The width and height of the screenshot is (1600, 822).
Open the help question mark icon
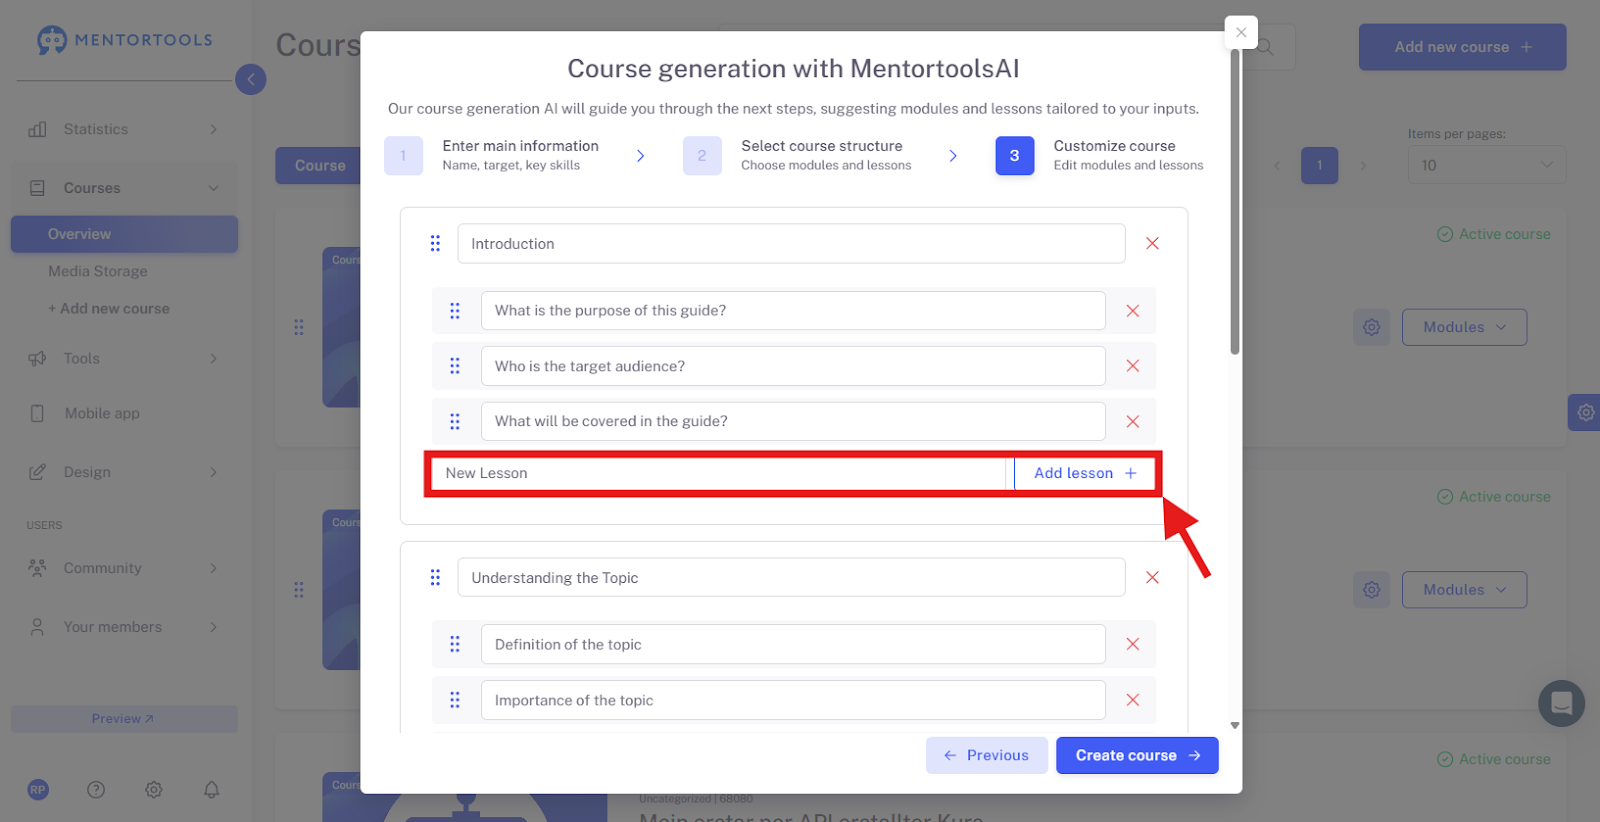tap(96, 790)
